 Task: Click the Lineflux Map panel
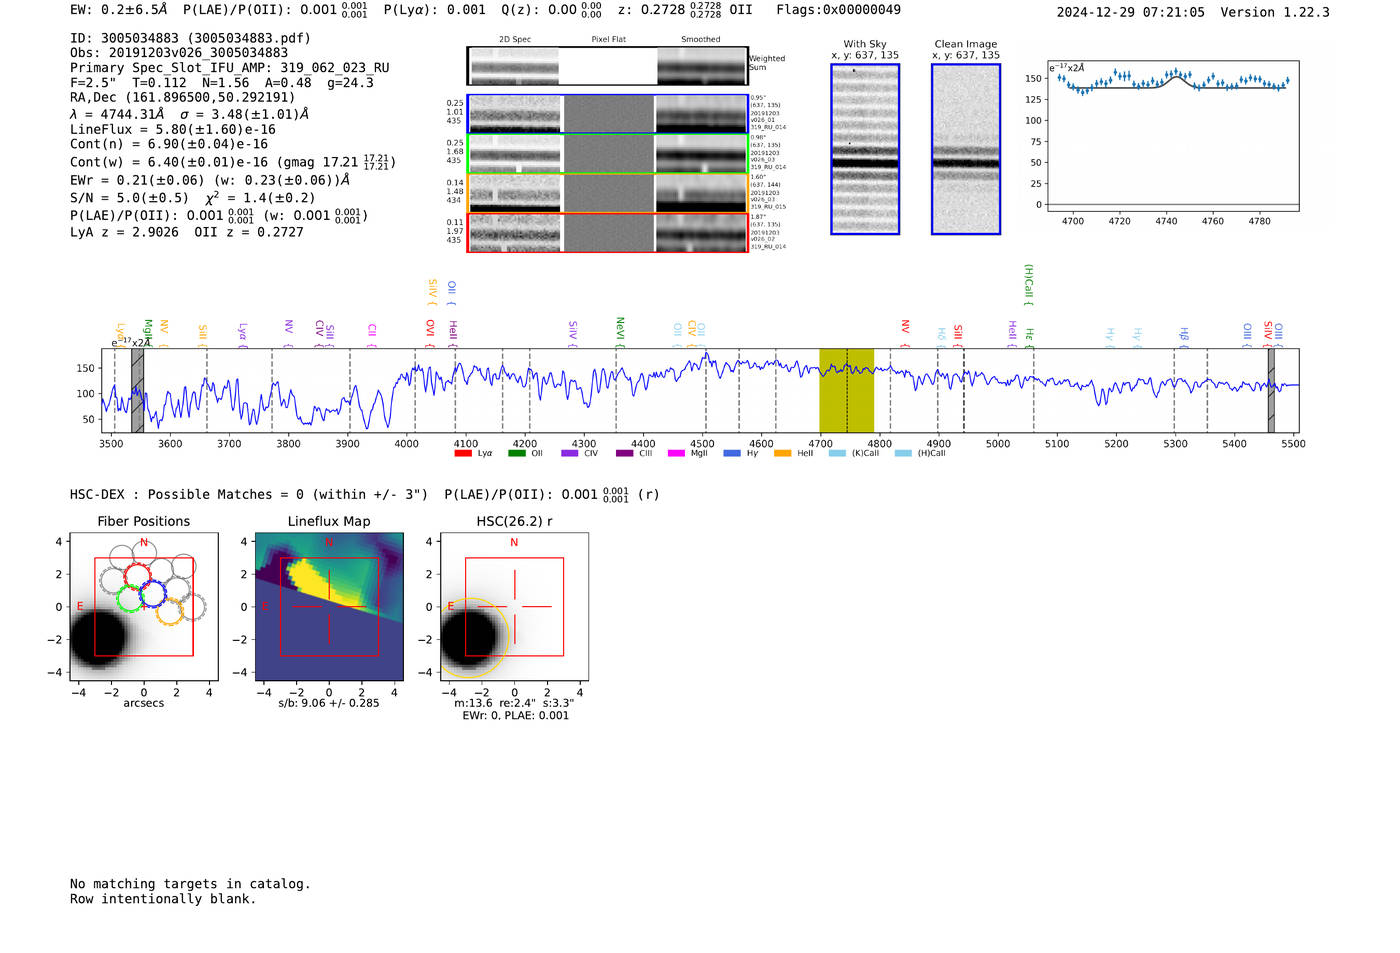329,607
